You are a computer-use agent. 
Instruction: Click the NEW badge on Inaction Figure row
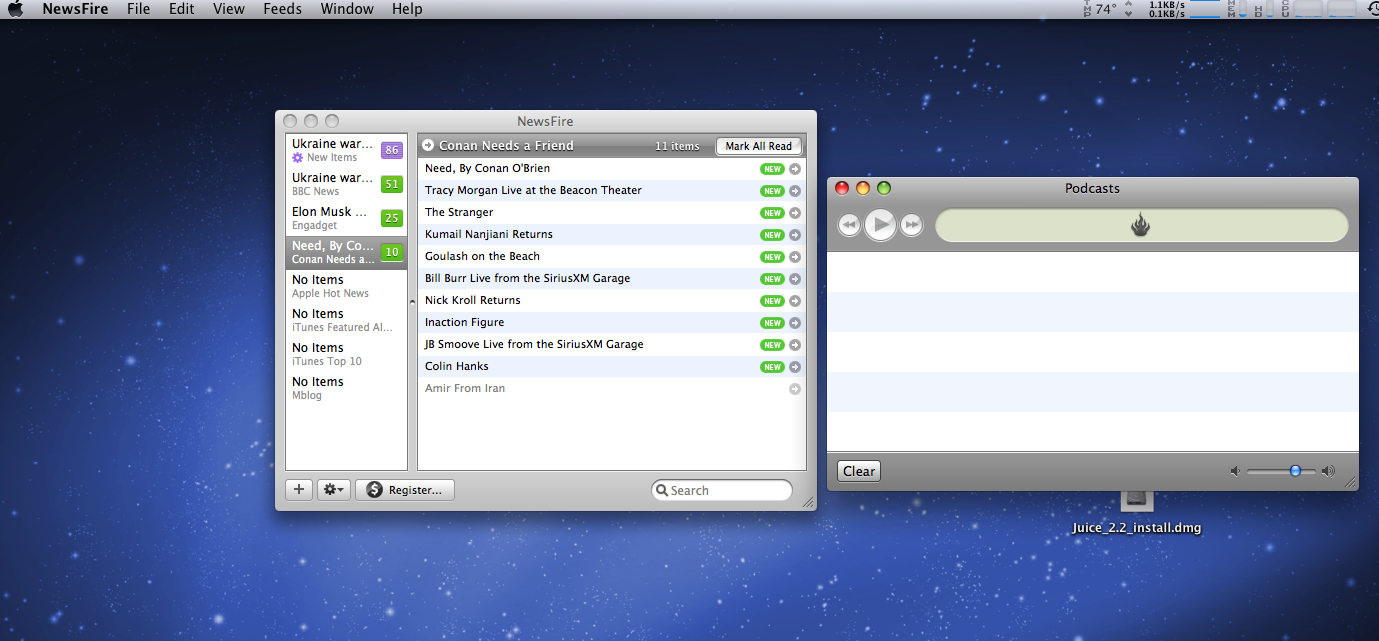click(x=772, y=323)
